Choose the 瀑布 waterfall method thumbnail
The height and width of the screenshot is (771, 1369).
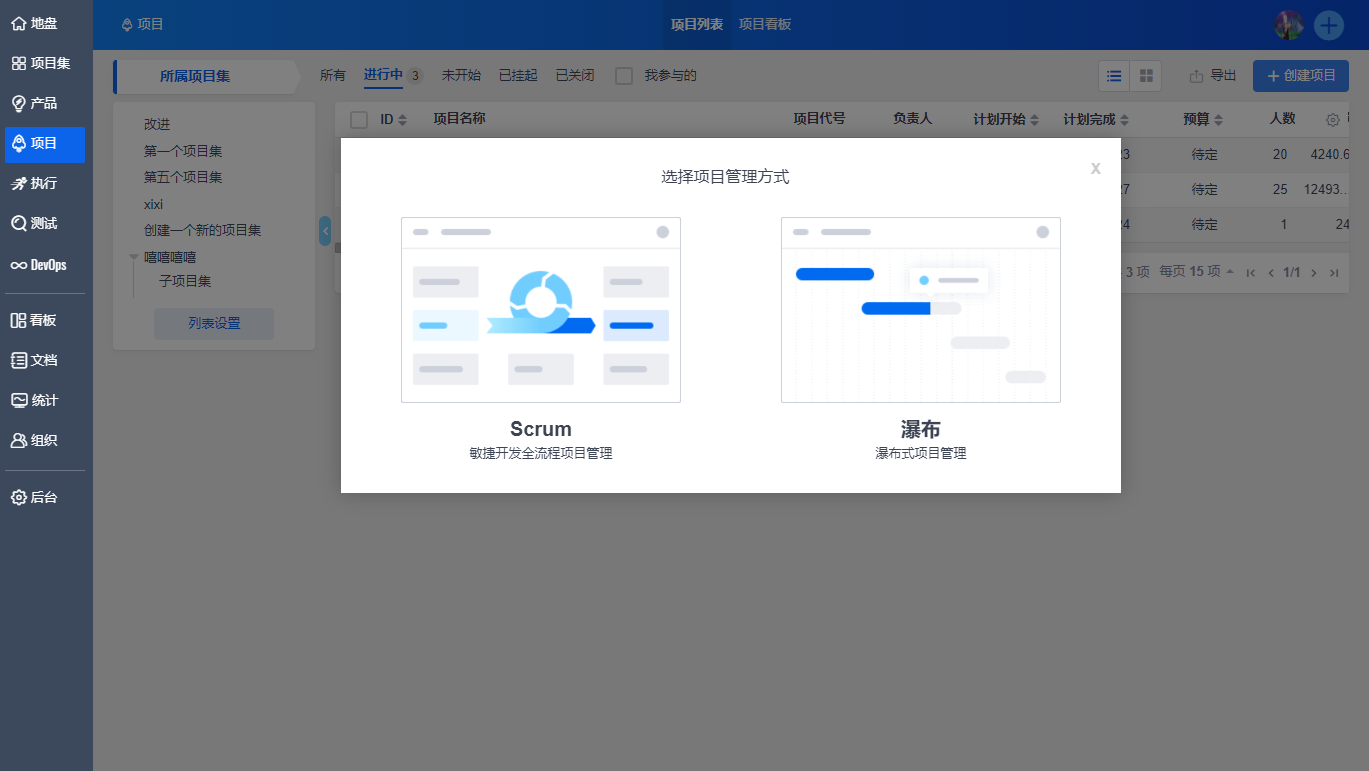click(x=920, y=310)
